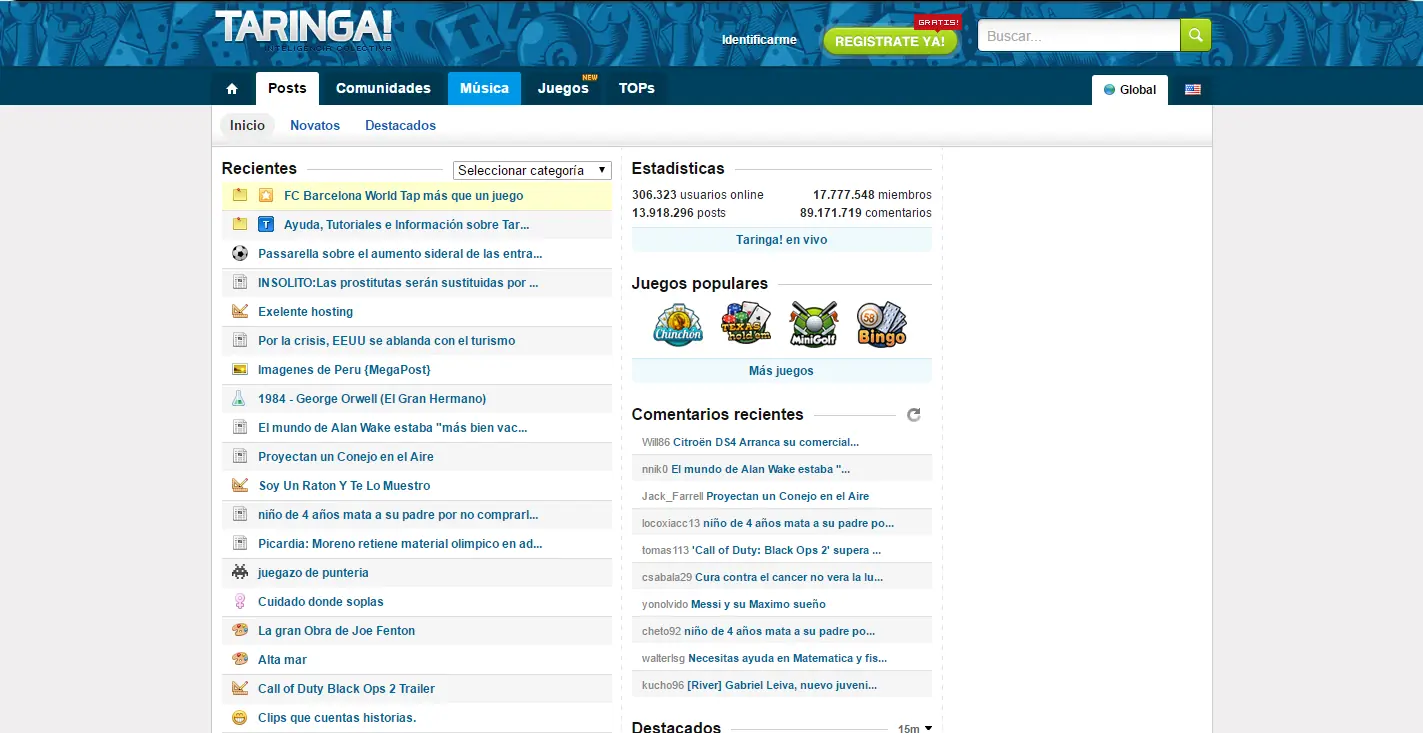Open post FC Barcelona World Tap

[x=404, y=195]
